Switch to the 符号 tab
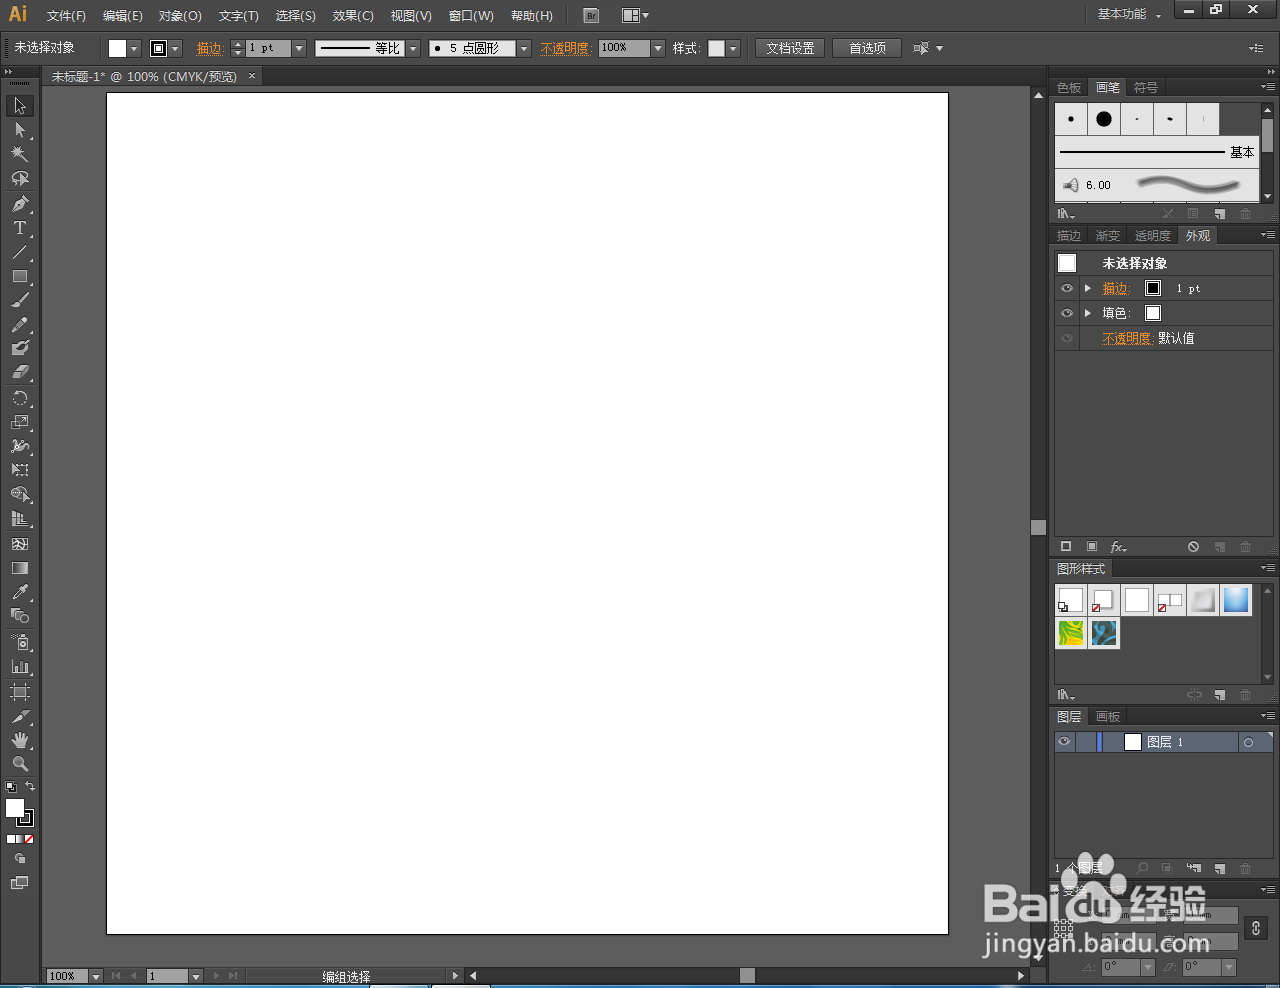The width and height of the screenshot is (1280, 988). (x=1146, y=88)
